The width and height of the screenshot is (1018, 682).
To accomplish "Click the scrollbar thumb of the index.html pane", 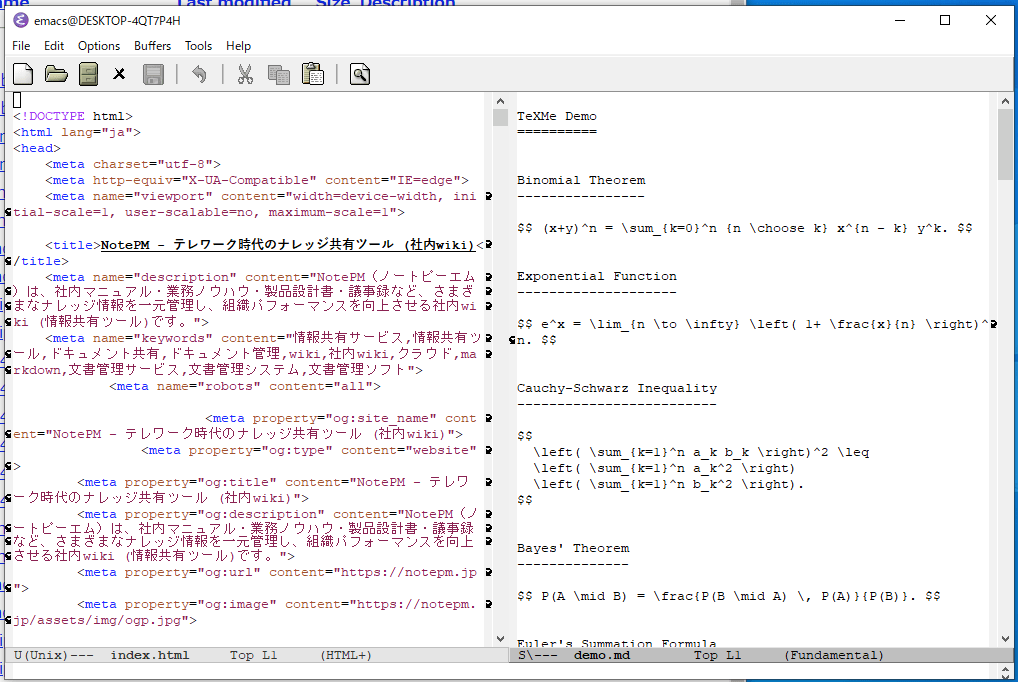I will 500,118.
